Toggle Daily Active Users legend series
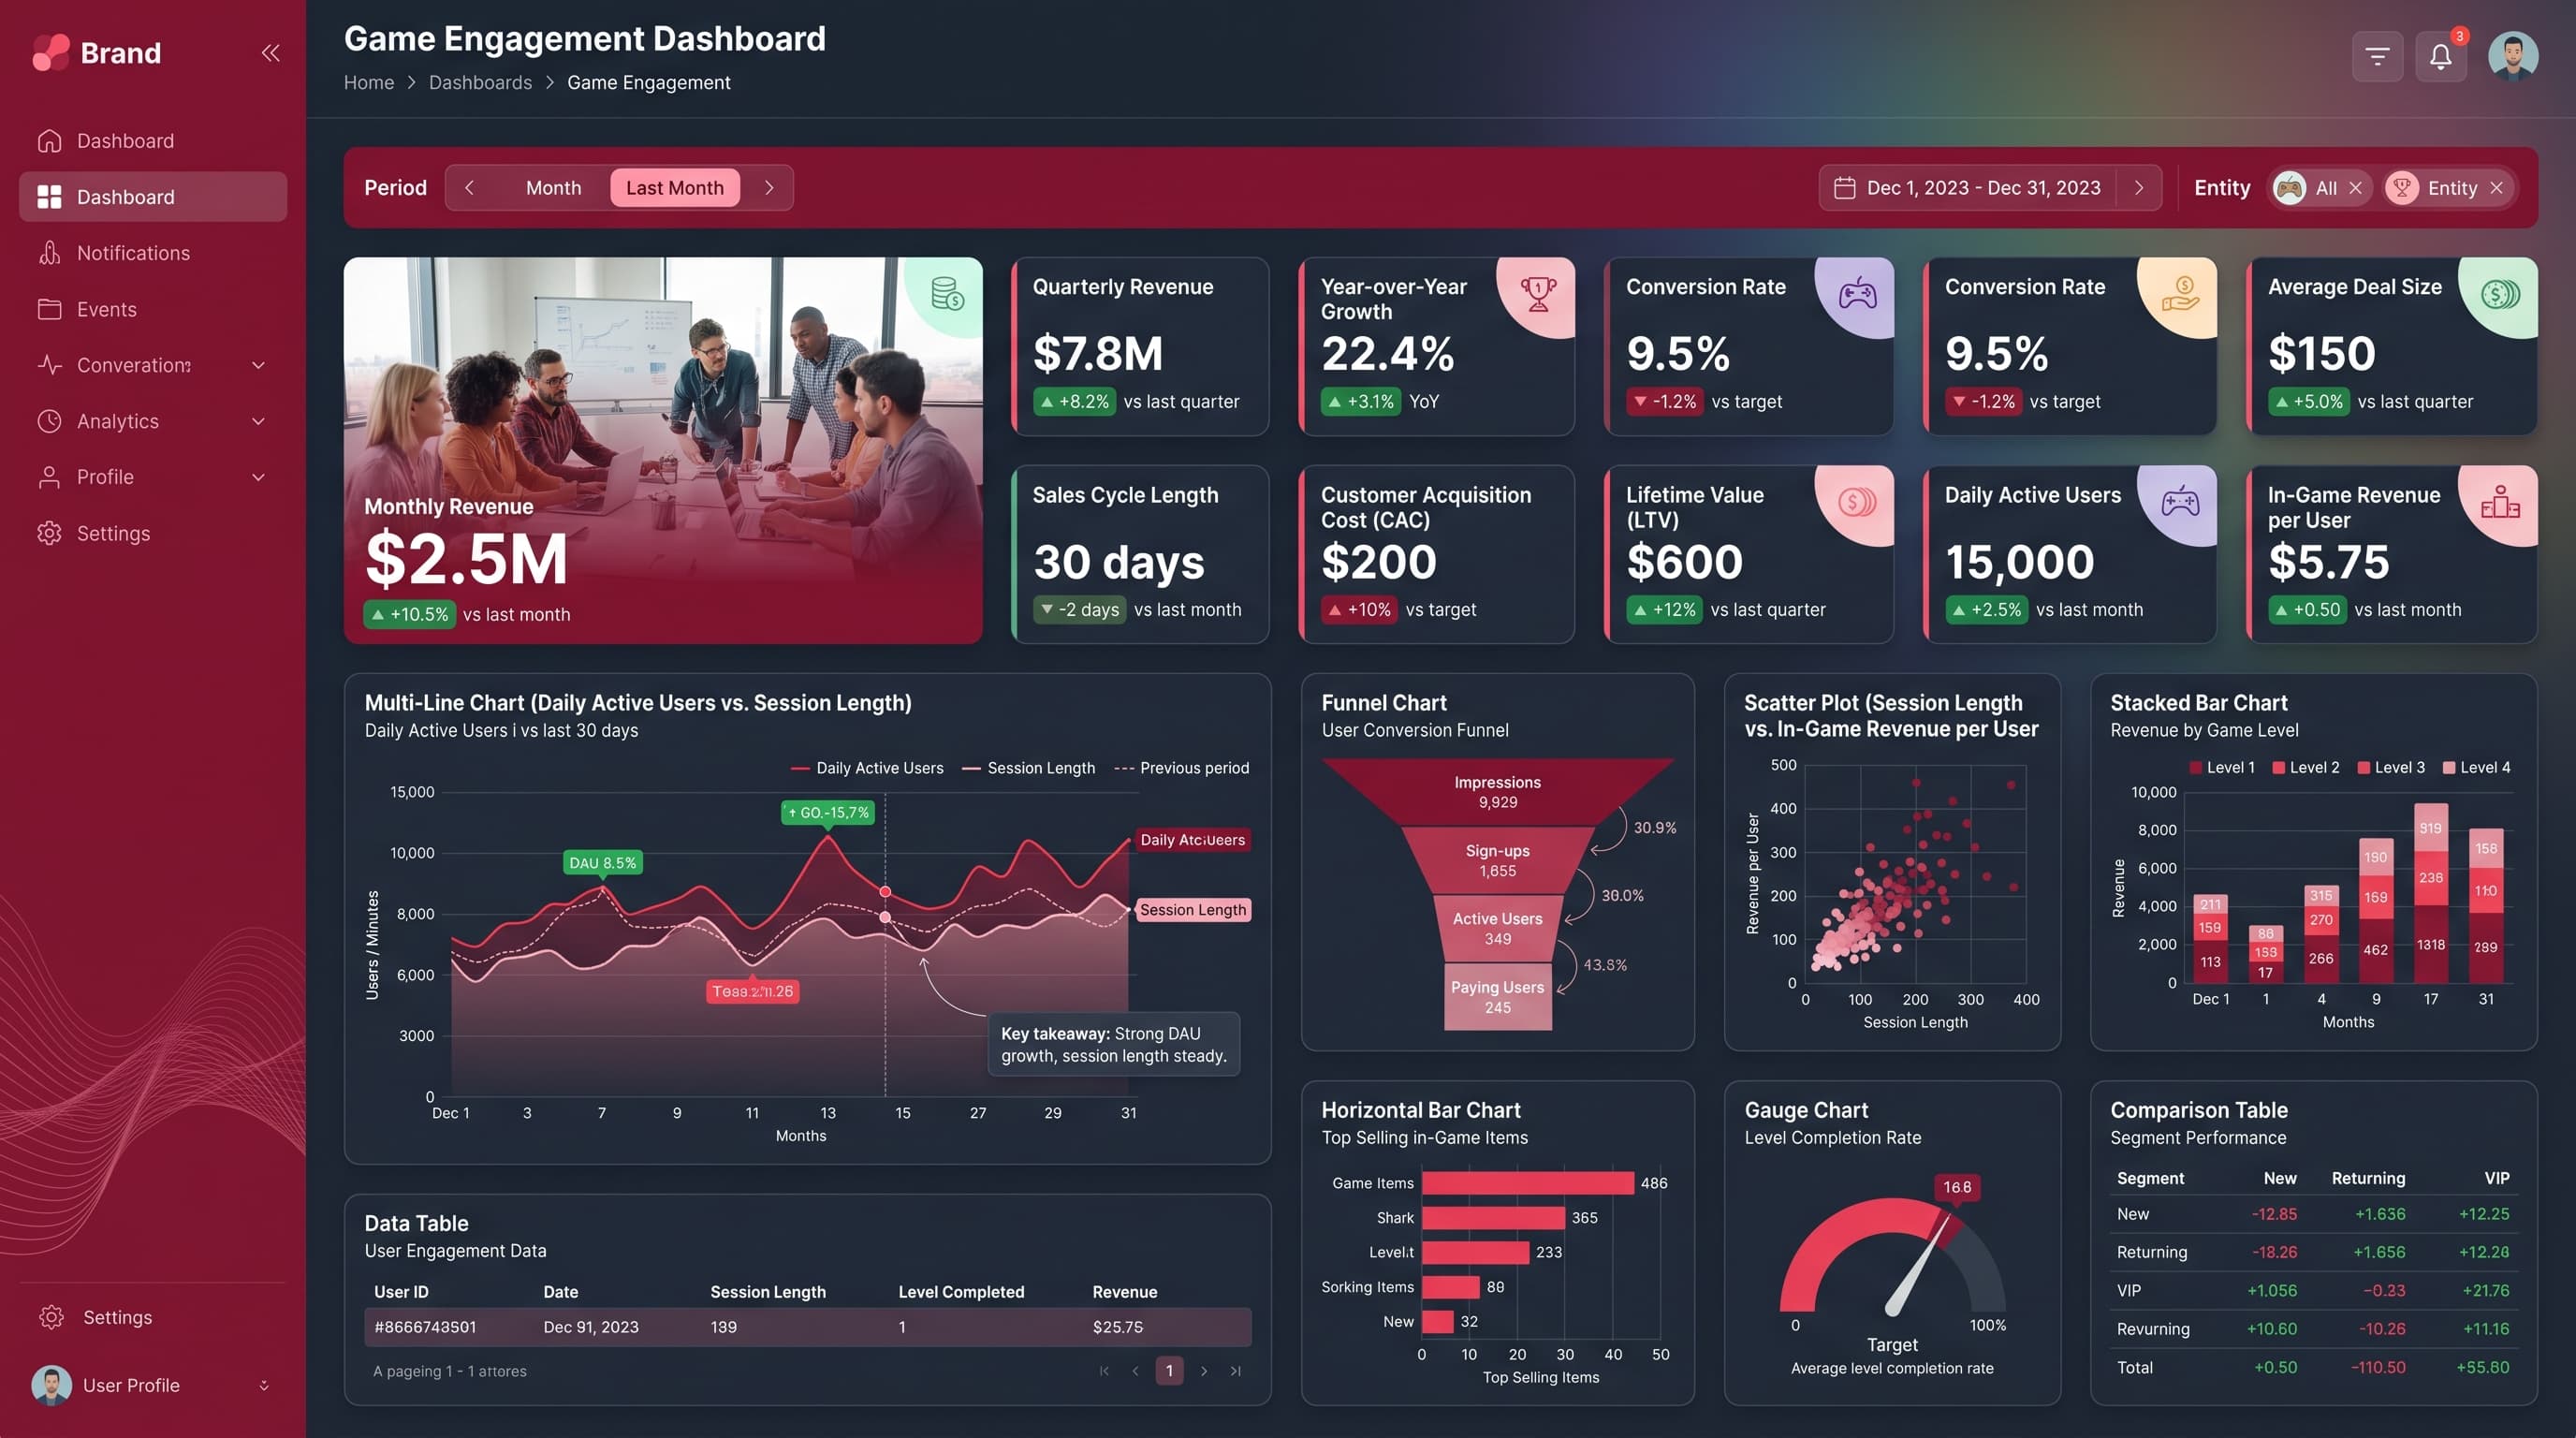The image size is (2576, 1438). coord(867,768)
